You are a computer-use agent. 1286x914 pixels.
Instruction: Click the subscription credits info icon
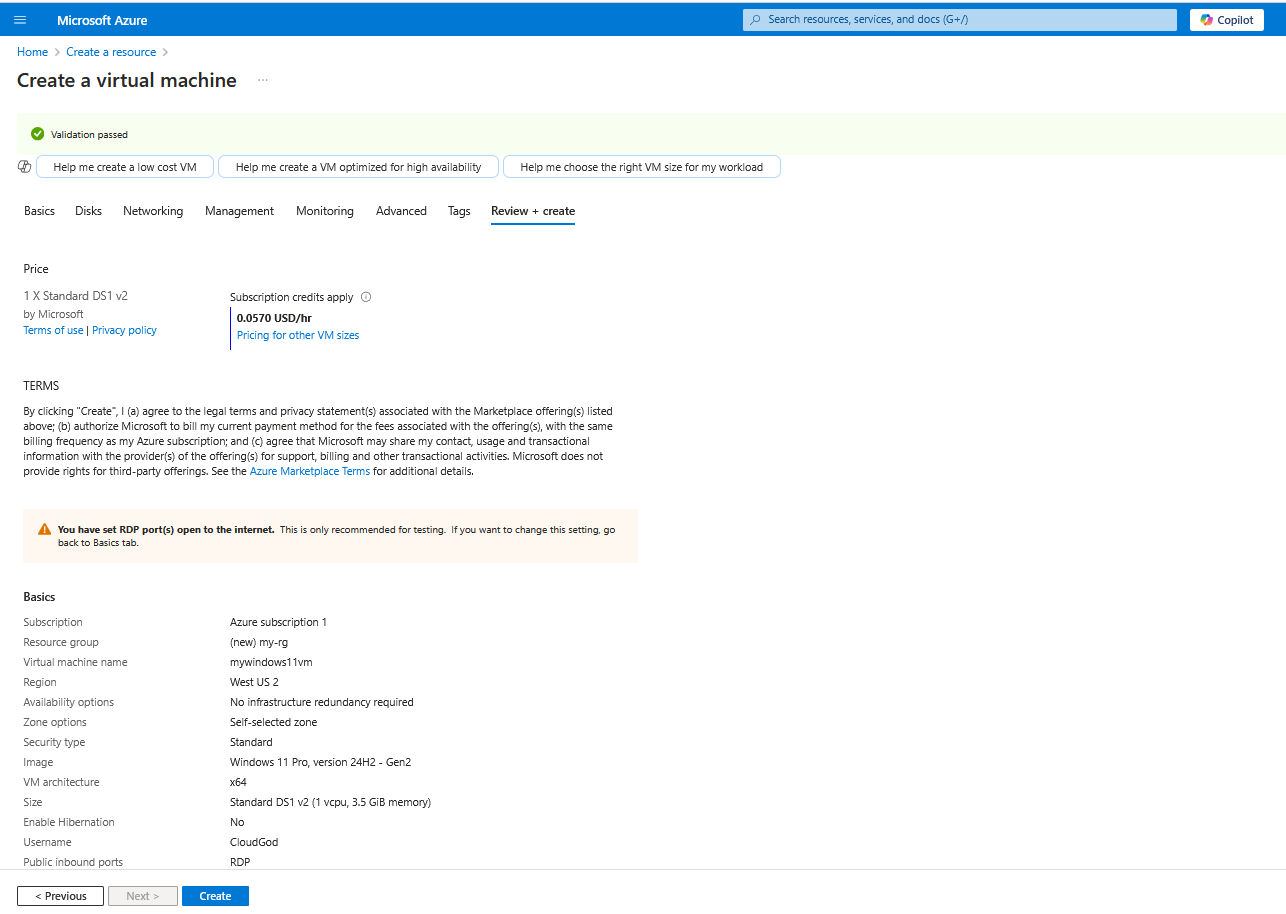pyautogui.click(x=366, y=297)
